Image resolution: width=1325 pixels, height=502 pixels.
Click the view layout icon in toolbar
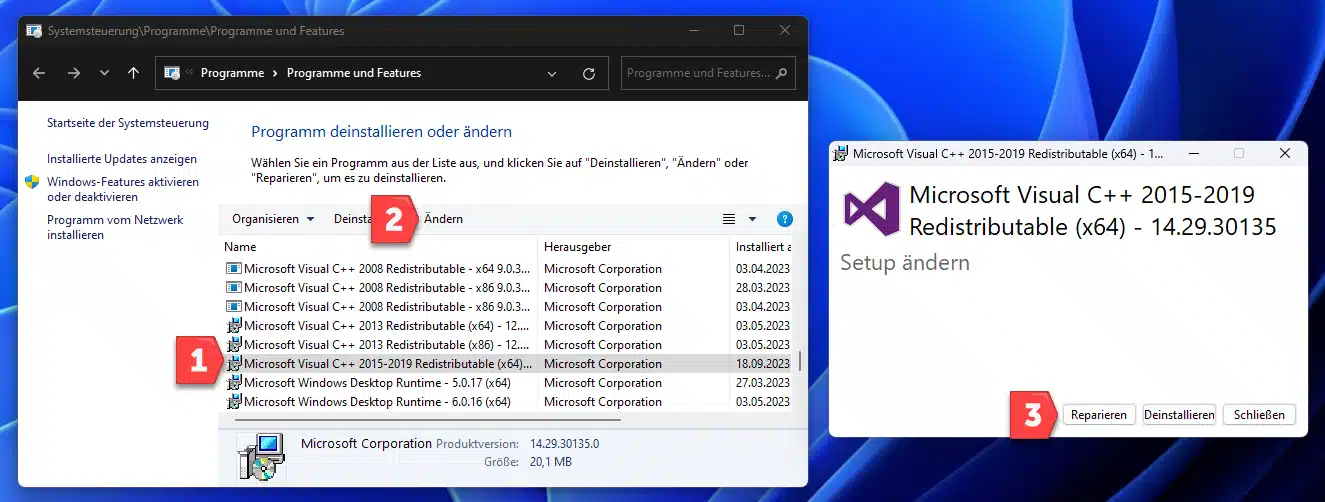(729, 219)
